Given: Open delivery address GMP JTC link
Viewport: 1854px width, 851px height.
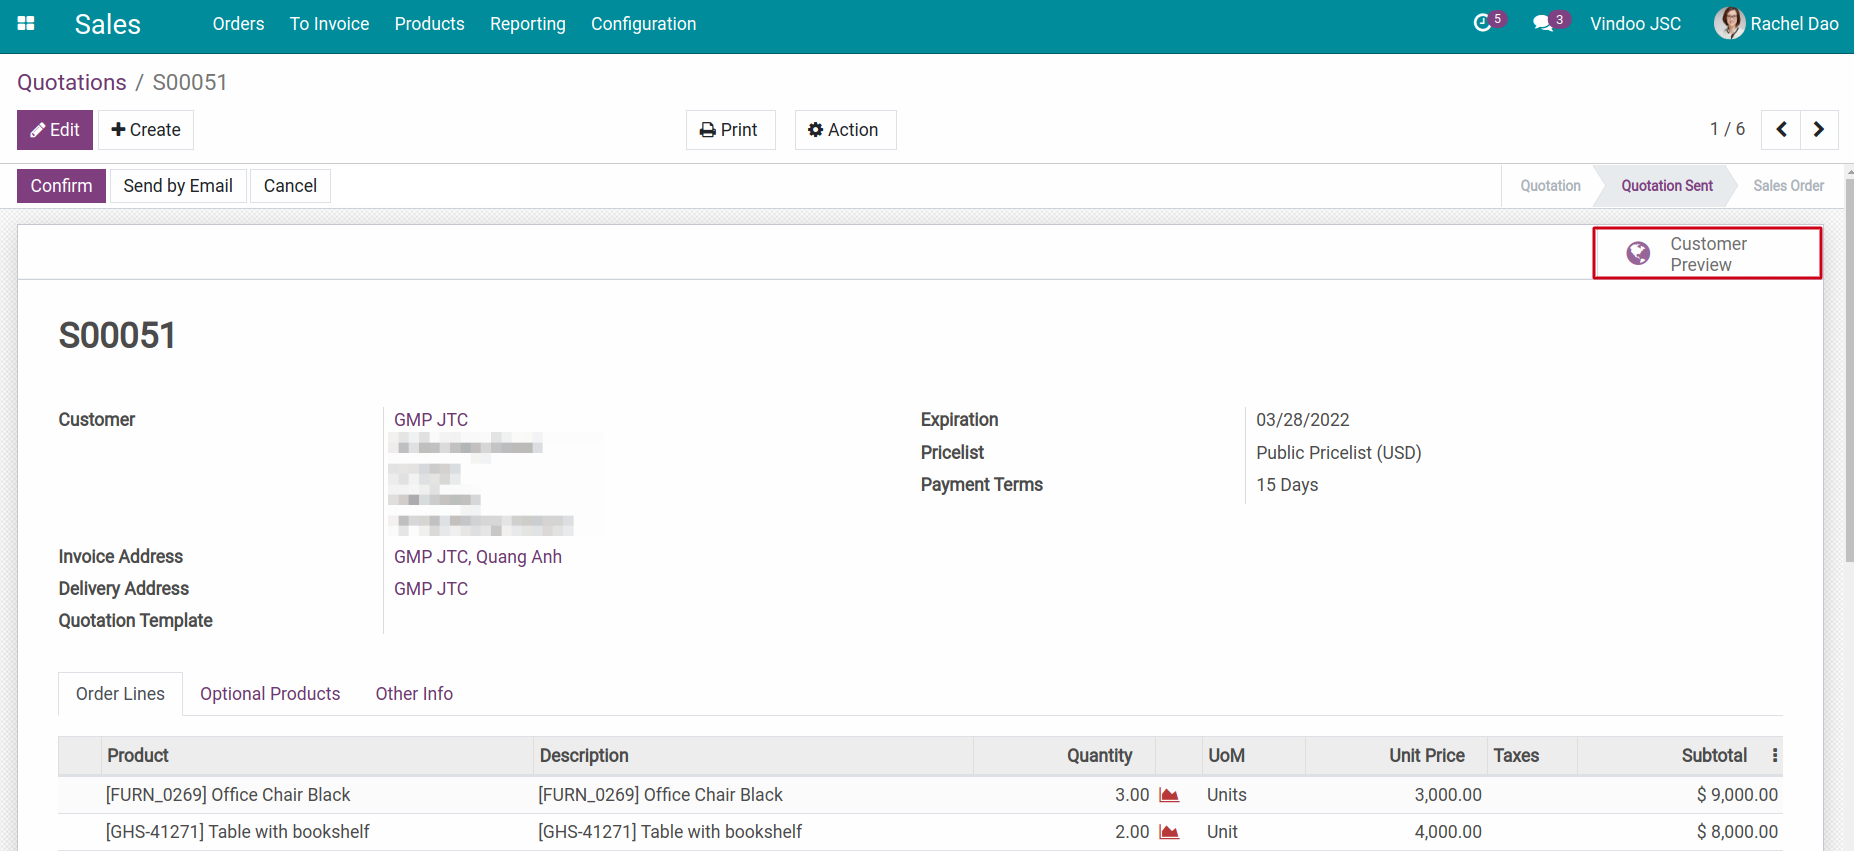Looking at the screenshot, I should point(431,589).
